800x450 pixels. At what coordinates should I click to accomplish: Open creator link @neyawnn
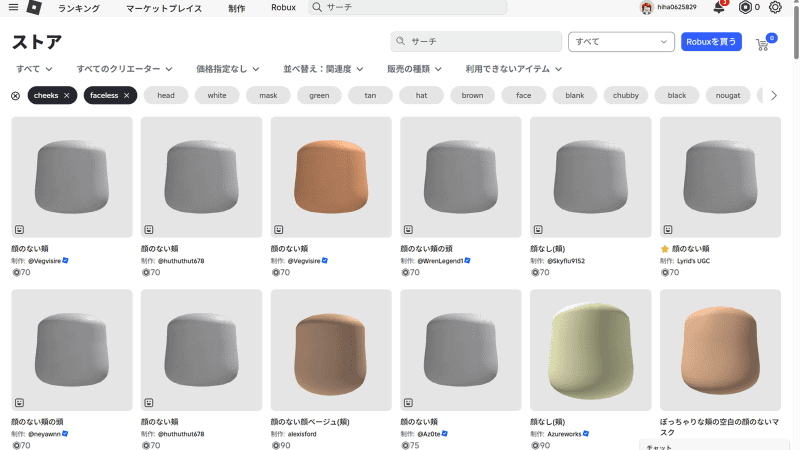[44, 434]
